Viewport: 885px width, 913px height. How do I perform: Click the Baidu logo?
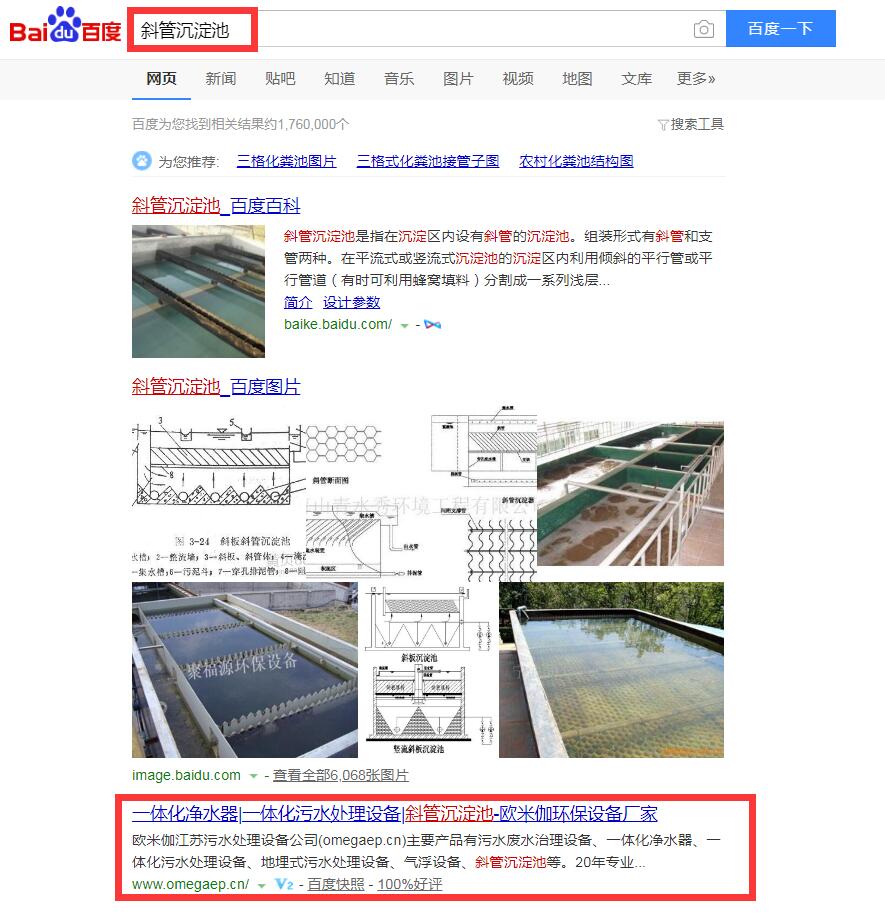(65, 26)
